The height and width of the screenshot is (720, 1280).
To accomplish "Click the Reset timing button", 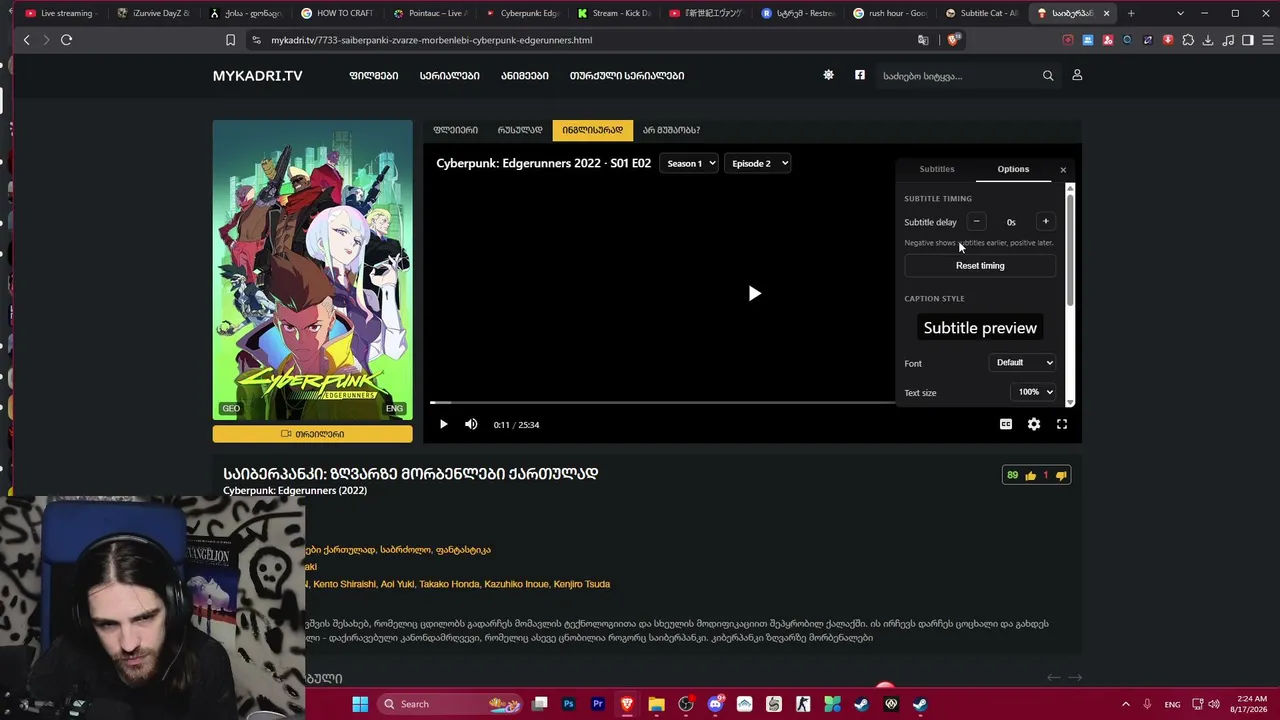I will (x=980, y=266).
